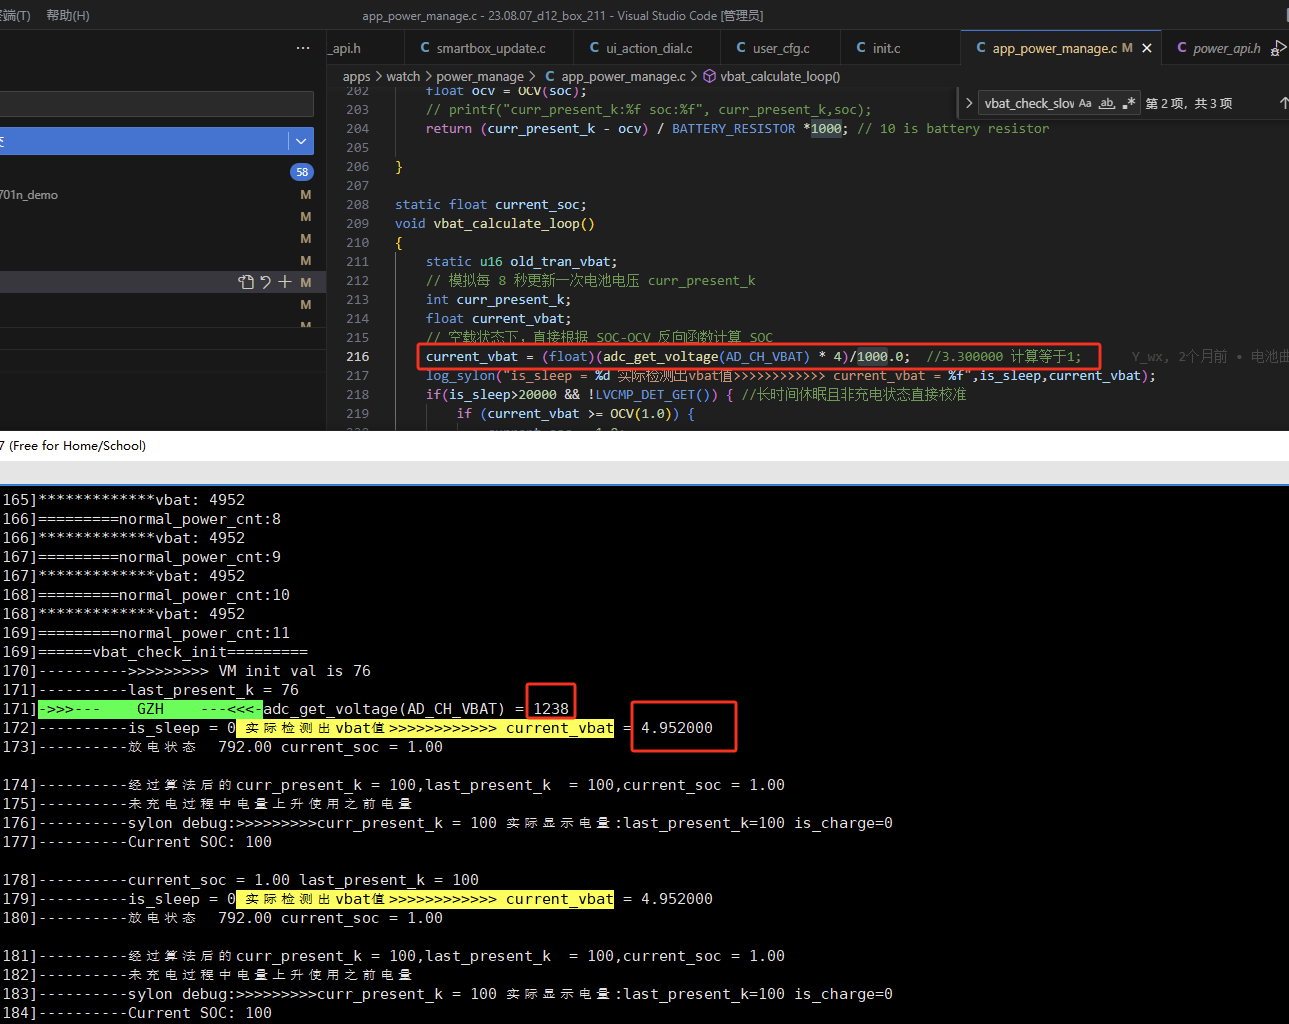Click BATTERY_RESISTOR in line 204
This screenshot has width=1289, height=1024.
point(733,129)
